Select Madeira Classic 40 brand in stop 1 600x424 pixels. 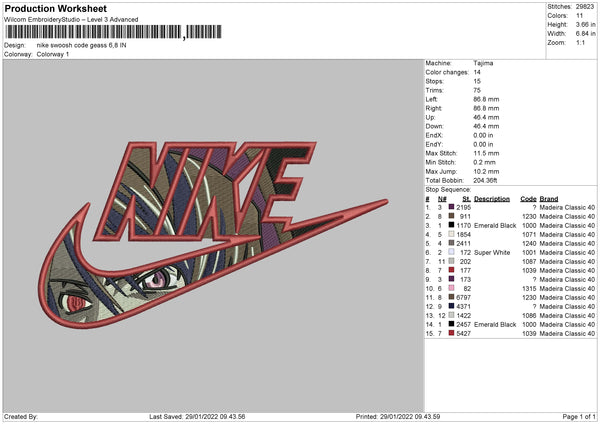click(x=567, y=207)
